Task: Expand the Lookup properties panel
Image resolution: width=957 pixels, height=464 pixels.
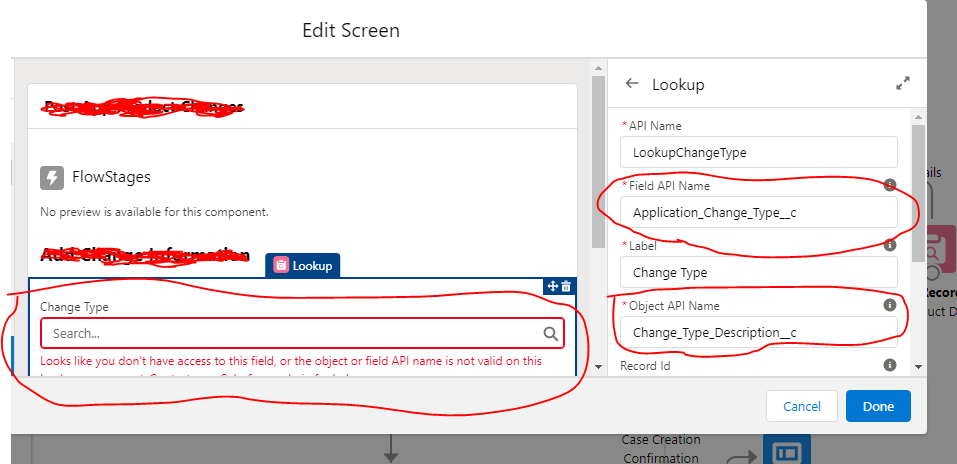Action: [903, 84]
